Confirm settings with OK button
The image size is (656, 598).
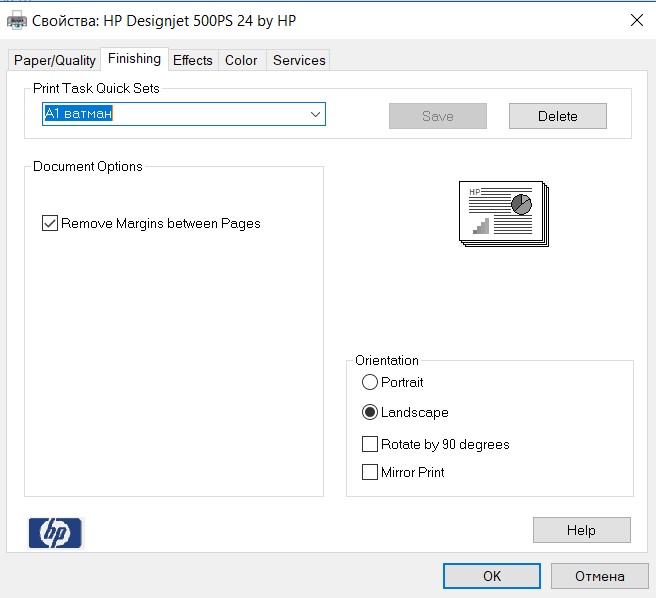point(492,576)
